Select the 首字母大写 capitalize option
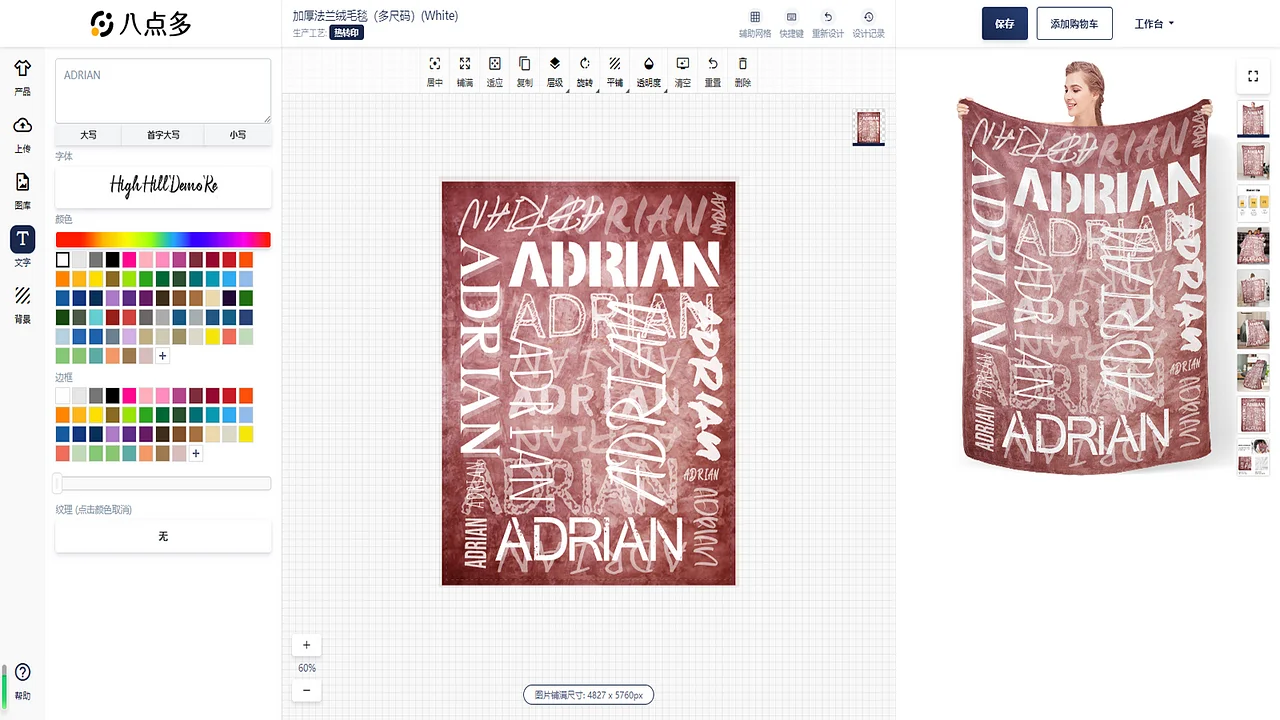This screenshot has width=1280, height=720. [163, 134]
